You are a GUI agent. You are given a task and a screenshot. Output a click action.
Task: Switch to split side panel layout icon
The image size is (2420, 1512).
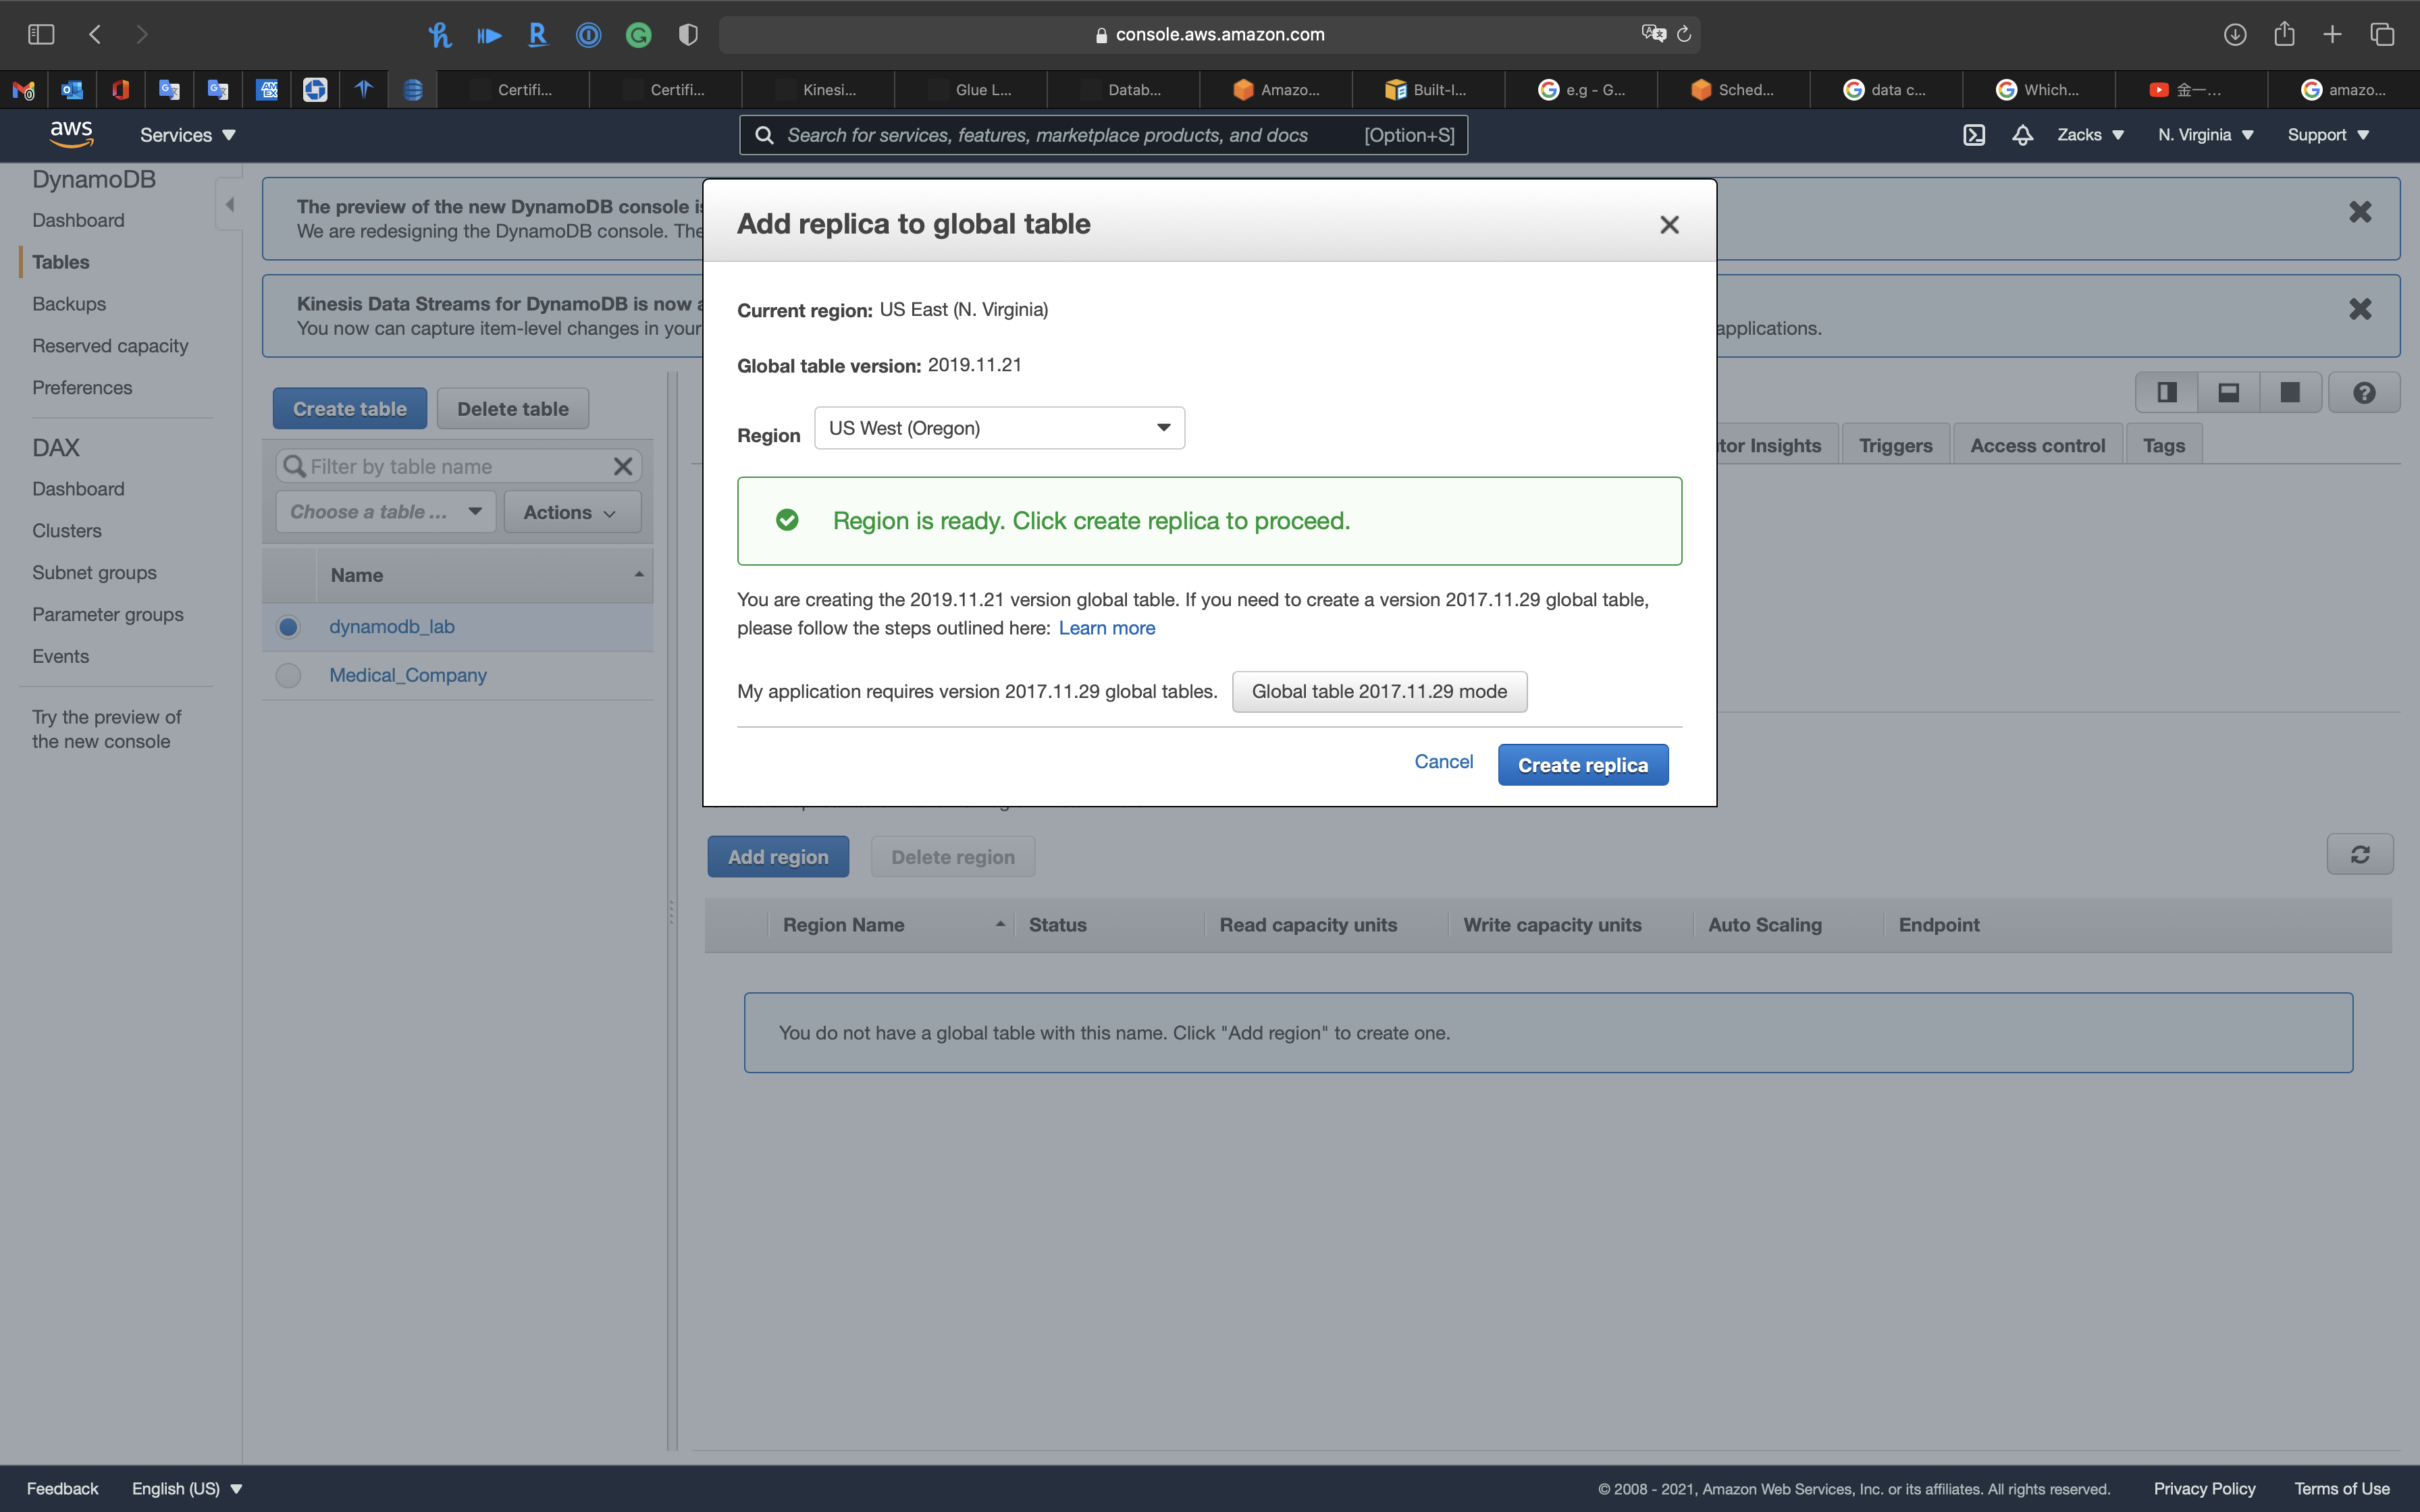point(2167,393)
